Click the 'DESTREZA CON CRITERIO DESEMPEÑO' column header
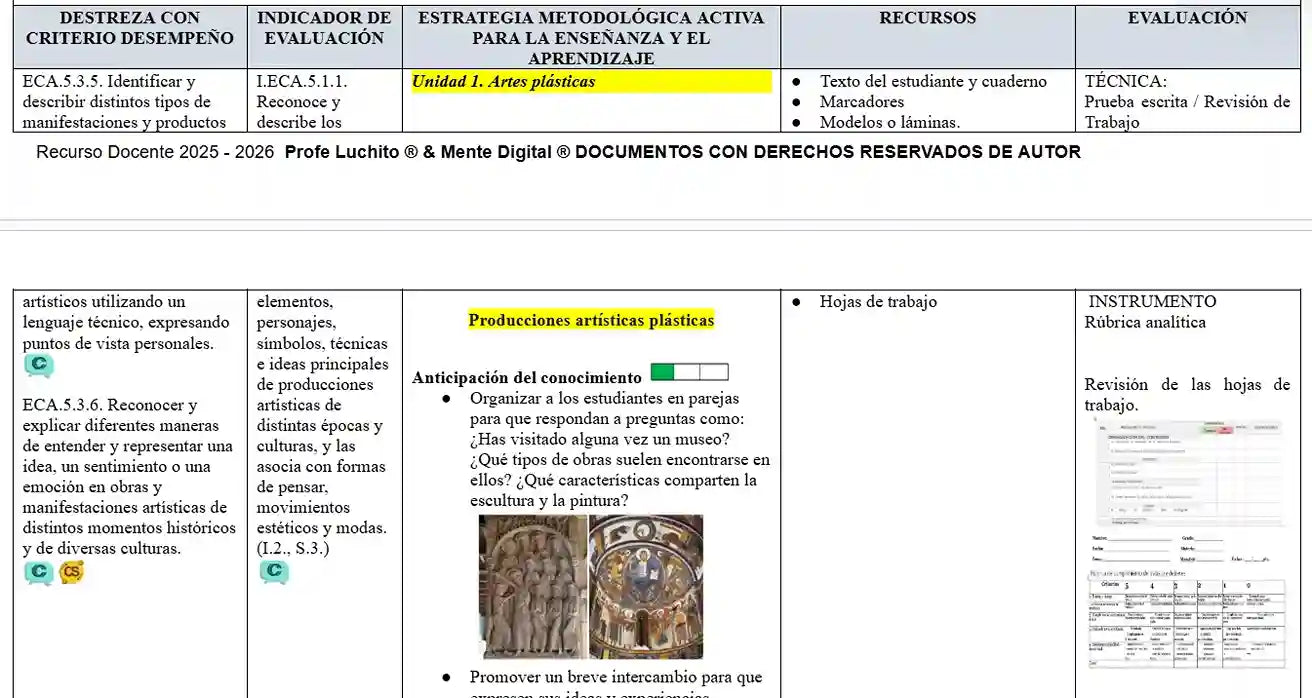Screen dimensions: 1312x698 tap(130, 28)
